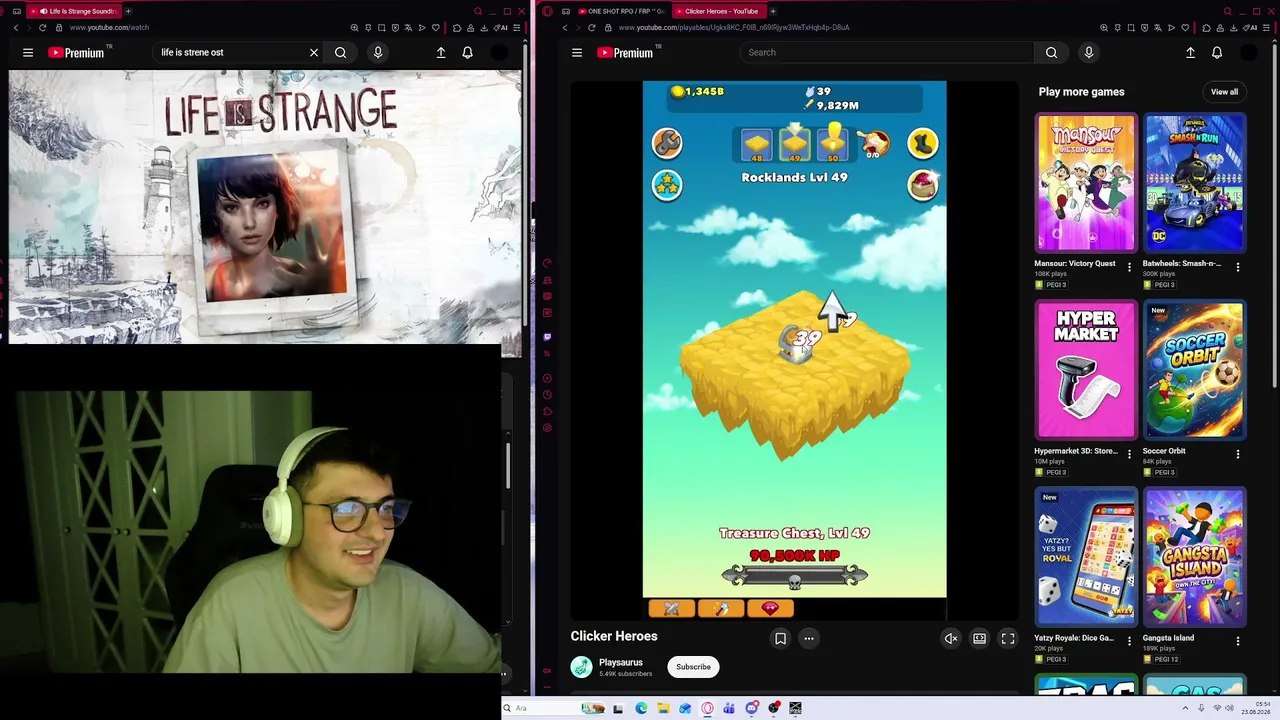Open the Create upload icon in the Clicker Heroes window

coord(1190,52)
